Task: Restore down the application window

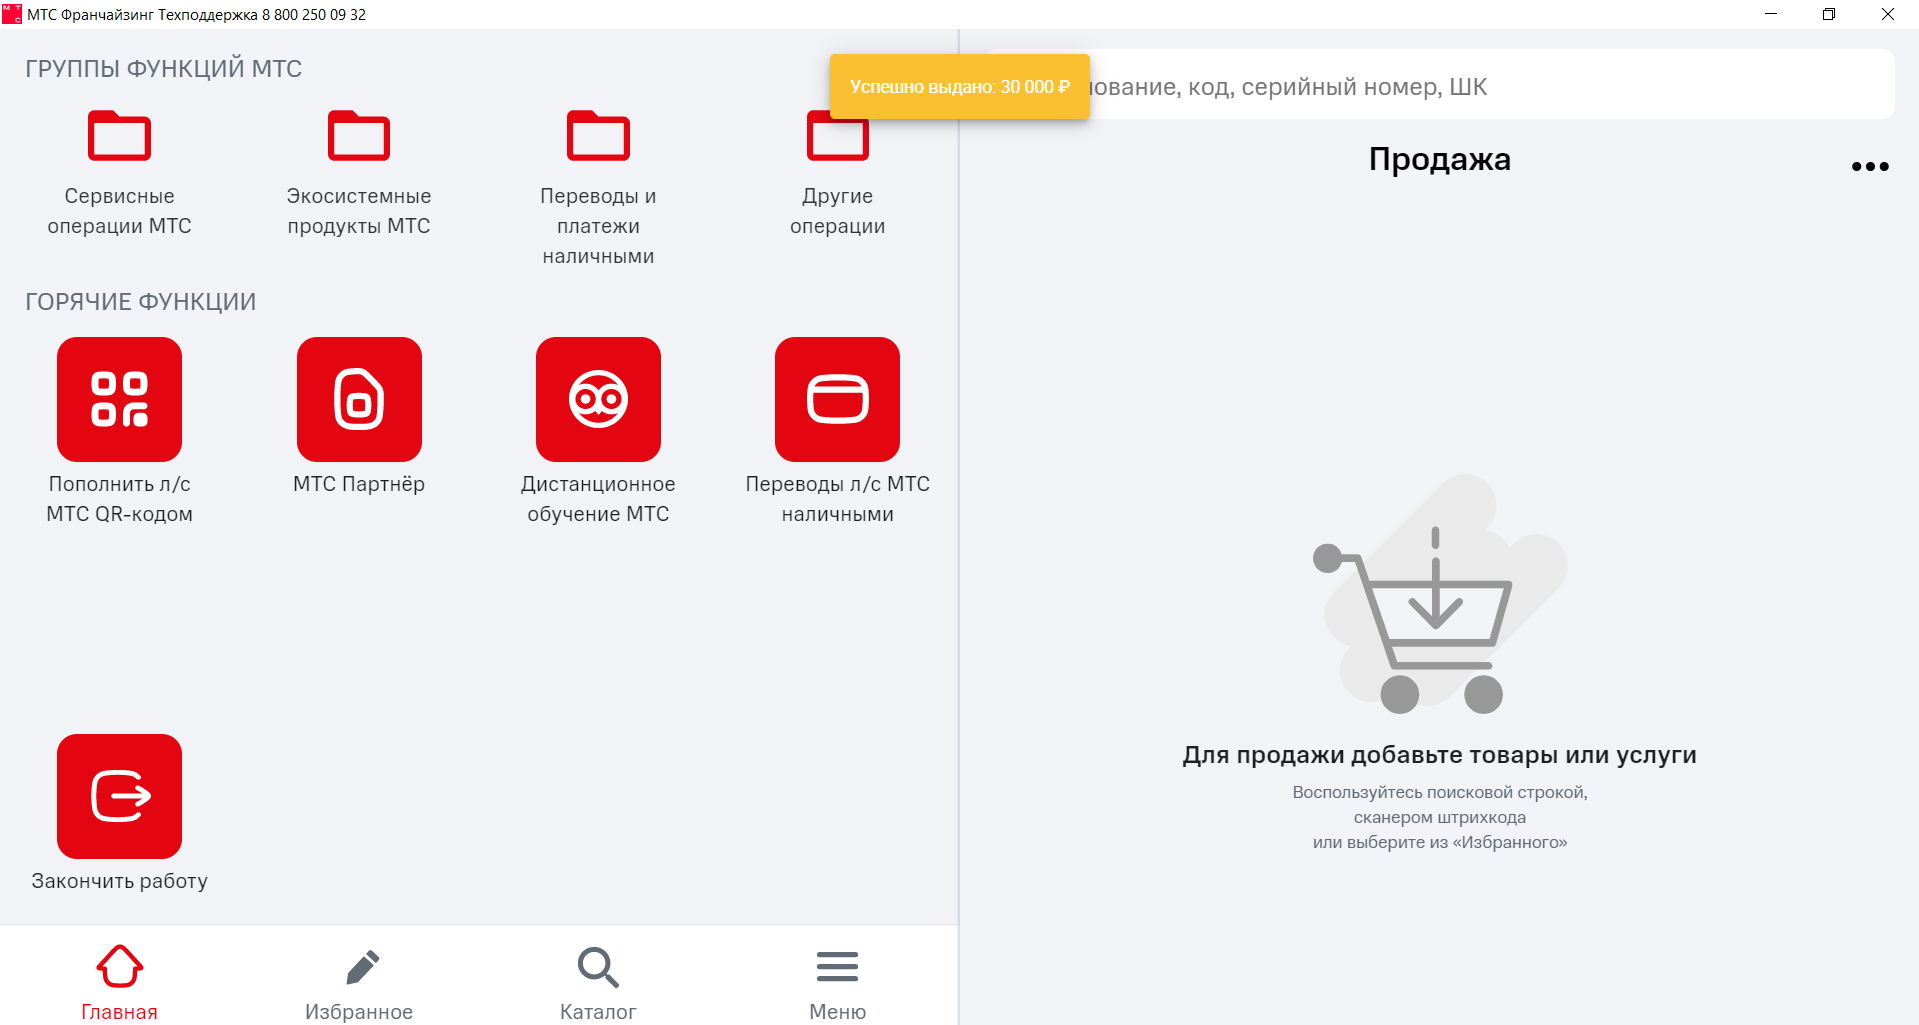Action: (1829, 14)
